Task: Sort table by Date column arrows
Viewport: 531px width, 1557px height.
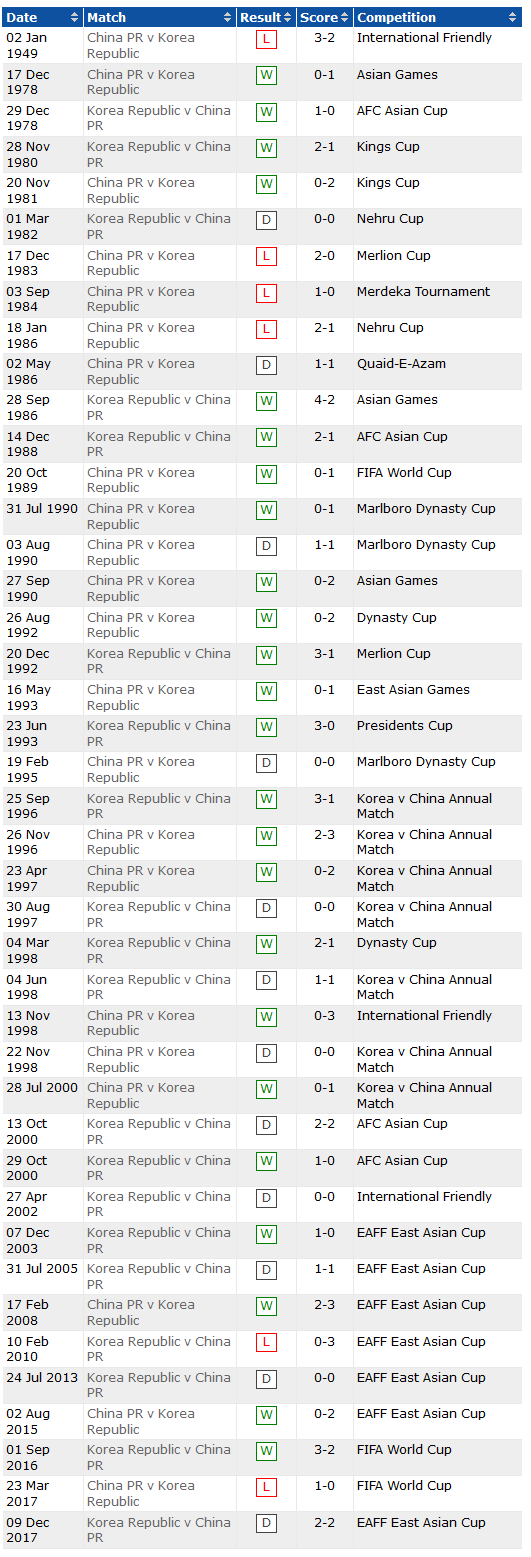Action: [75, 18]
